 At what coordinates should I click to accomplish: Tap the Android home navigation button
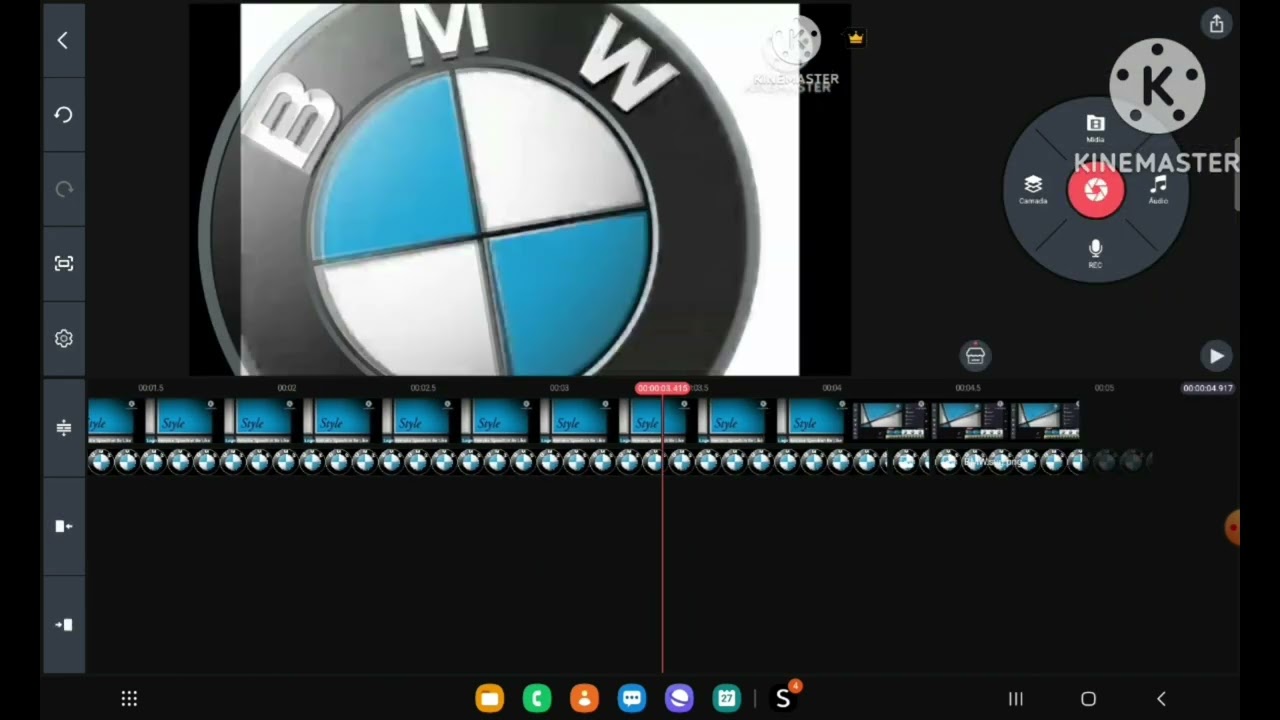(1088, 699)
